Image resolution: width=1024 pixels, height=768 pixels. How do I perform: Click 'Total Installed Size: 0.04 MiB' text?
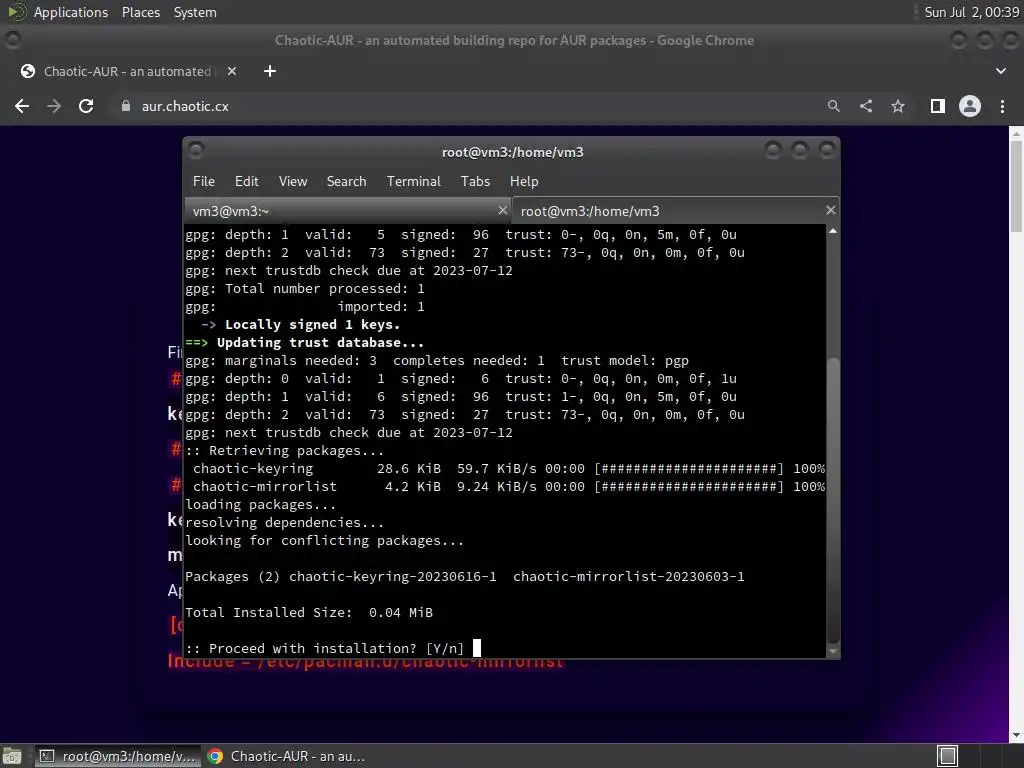point(309,613)
